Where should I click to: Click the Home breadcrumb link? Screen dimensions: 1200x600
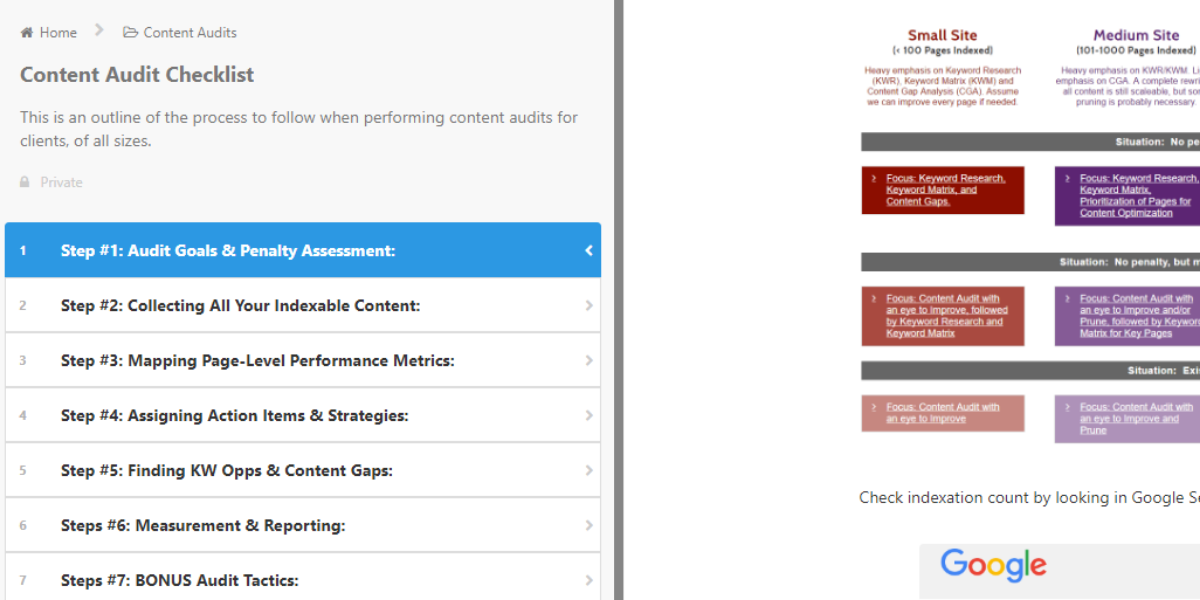pyautogui.click(x=58, y=33)
